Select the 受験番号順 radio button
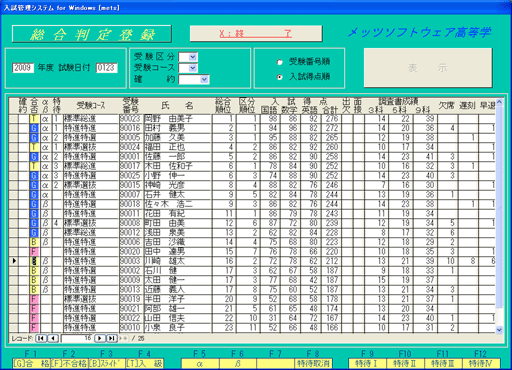Viewport: 512px width, 370px height. pyautogui.click(x=280, y=62)
